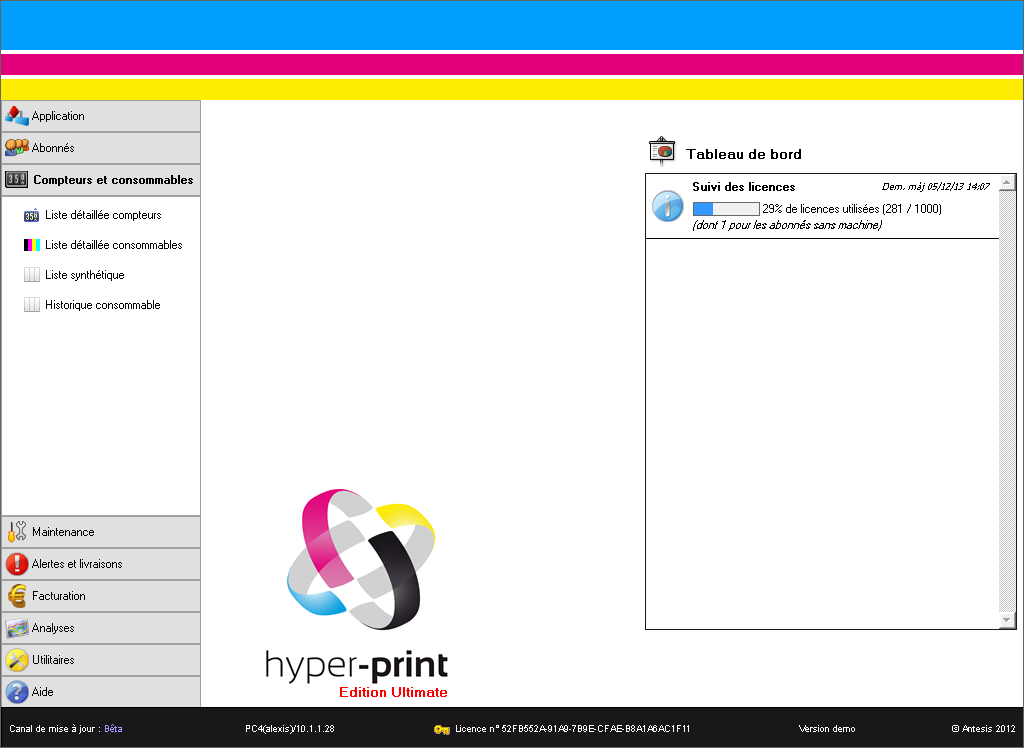The height and width of the screenshot is (748, 1024).
Task: Click the info icon in Suivi des licences
Action: 667,208
